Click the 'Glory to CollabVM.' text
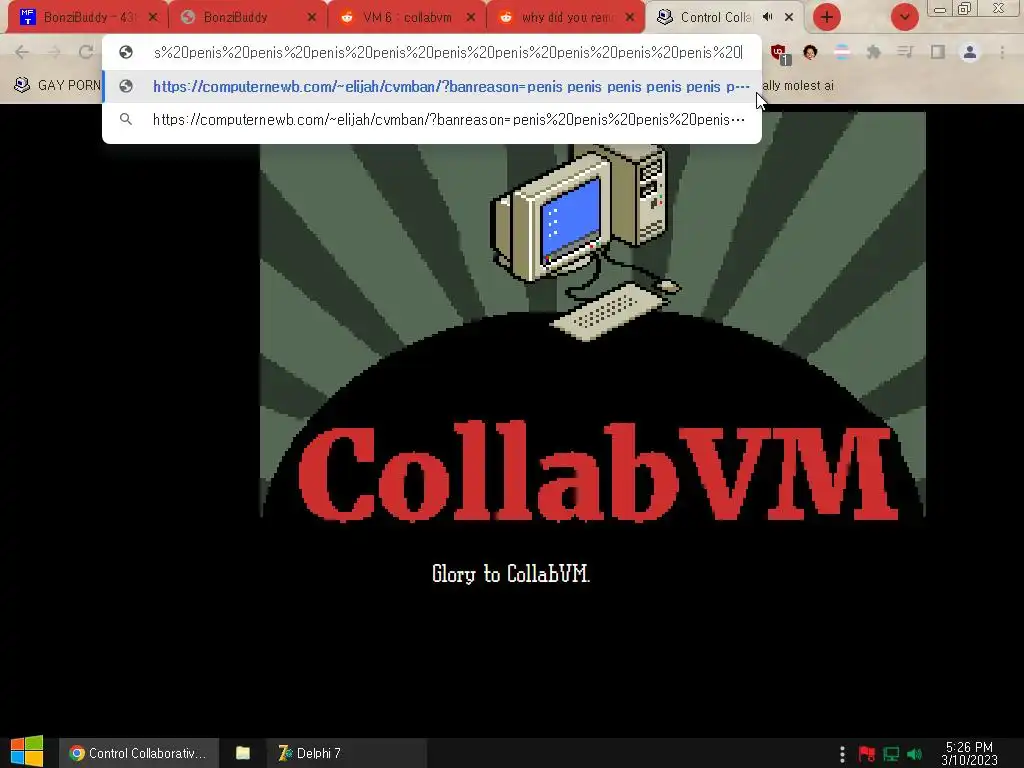The height and width of the screenshot is (768, 1024). pyautogui.click(x=511, y=573)
